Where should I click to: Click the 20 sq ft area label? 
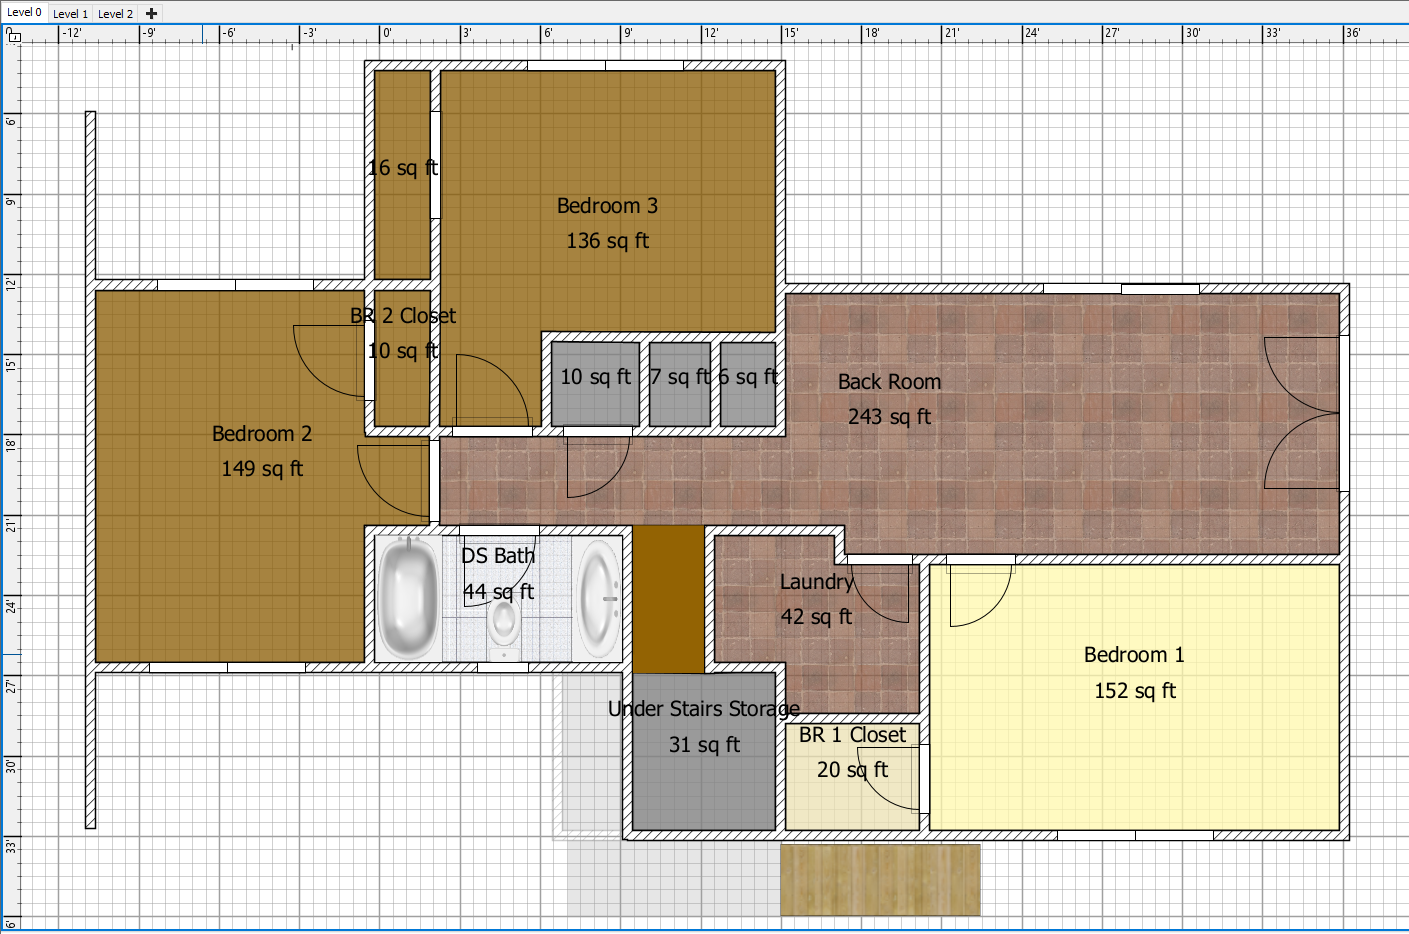[852, 770]
